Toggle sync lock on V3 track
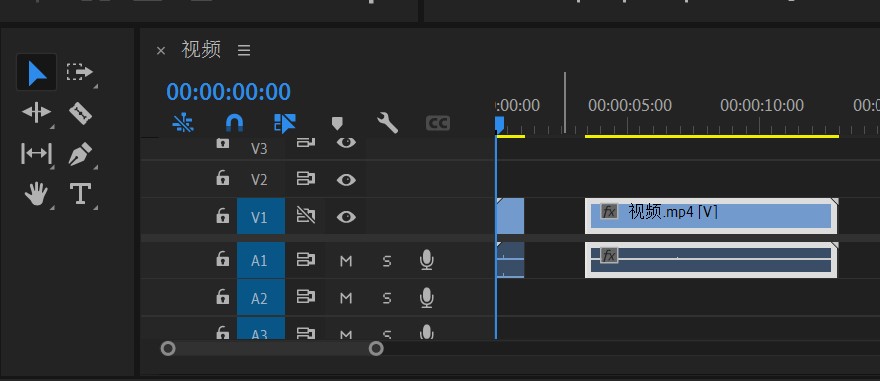Screen dimensions: 880x381 point(305,143)
